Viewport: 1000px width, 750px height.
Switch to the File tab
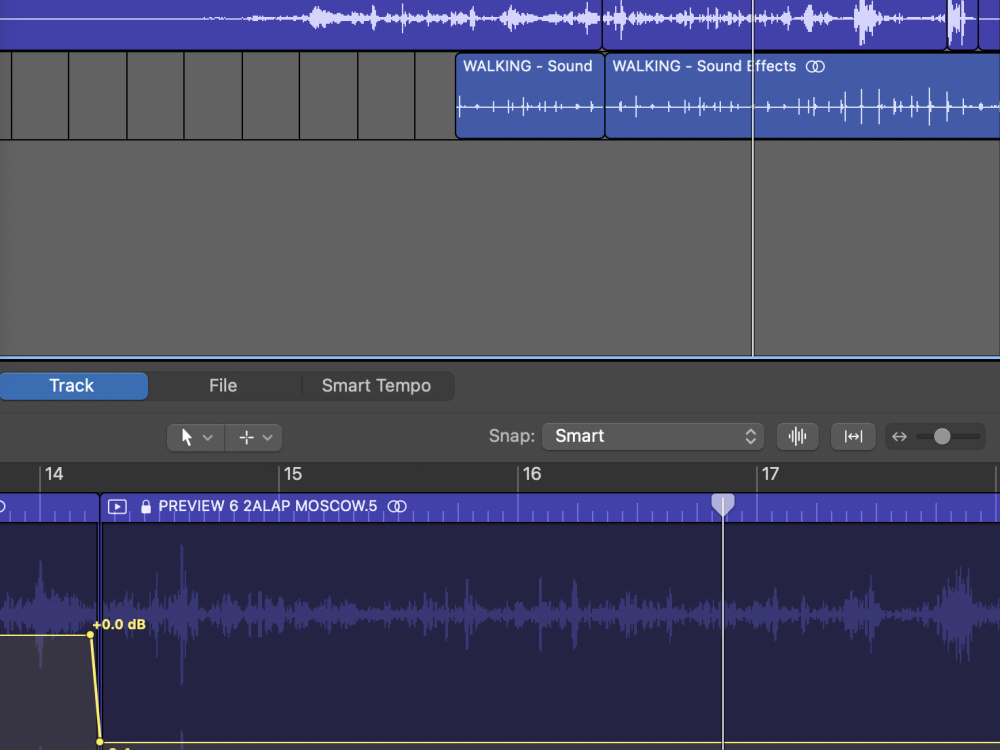point(223,386)
